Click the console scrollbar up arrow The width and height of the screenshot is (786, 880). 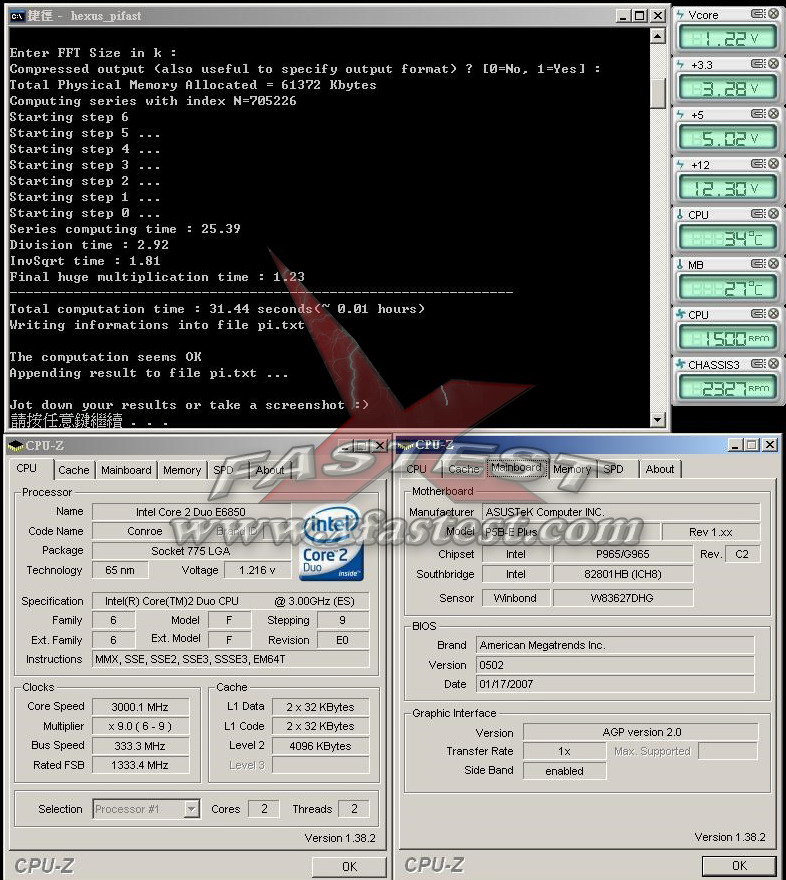click(658, 36)
